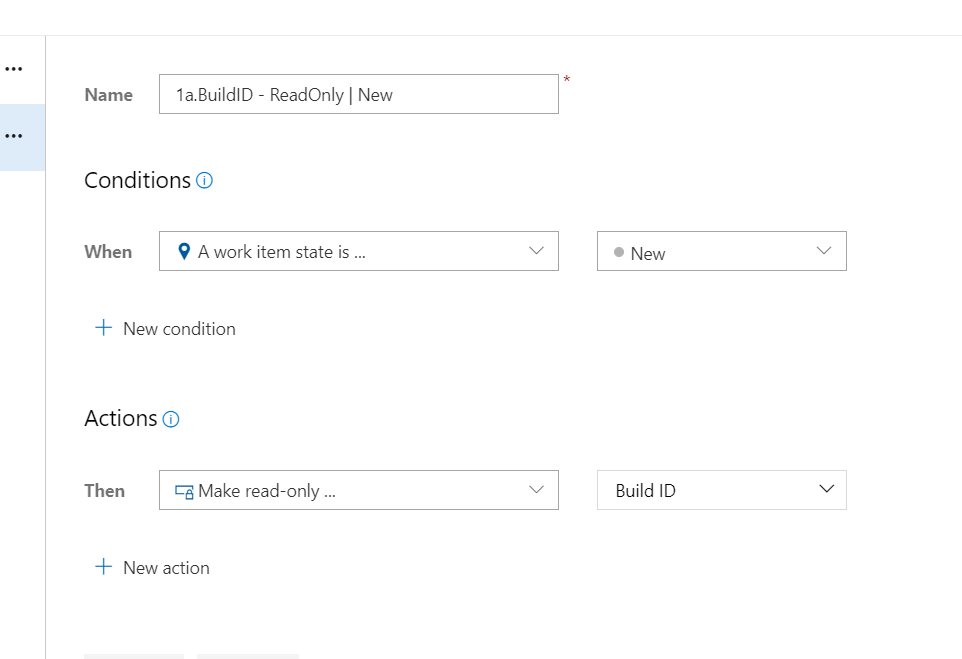The width and height of the screenshot is (962, 659).
Task: Open the ellipsis menu on the highlighted rule
Action: tap(13, 136)
